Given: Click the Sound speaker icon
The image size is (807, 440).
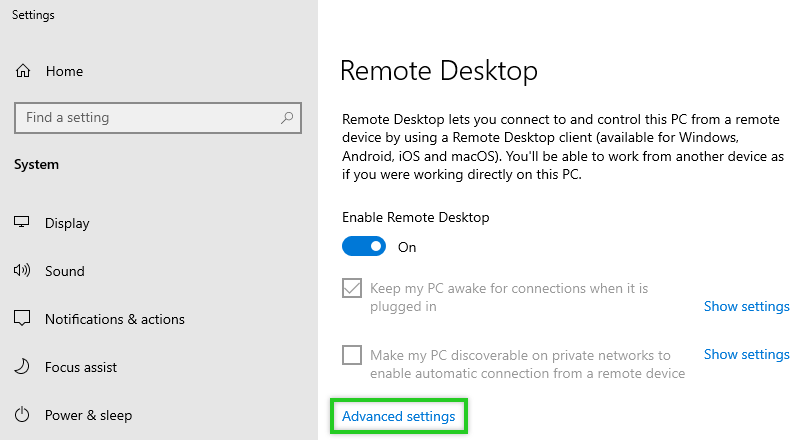Looking at the screenshot, I should click(23, 271).
